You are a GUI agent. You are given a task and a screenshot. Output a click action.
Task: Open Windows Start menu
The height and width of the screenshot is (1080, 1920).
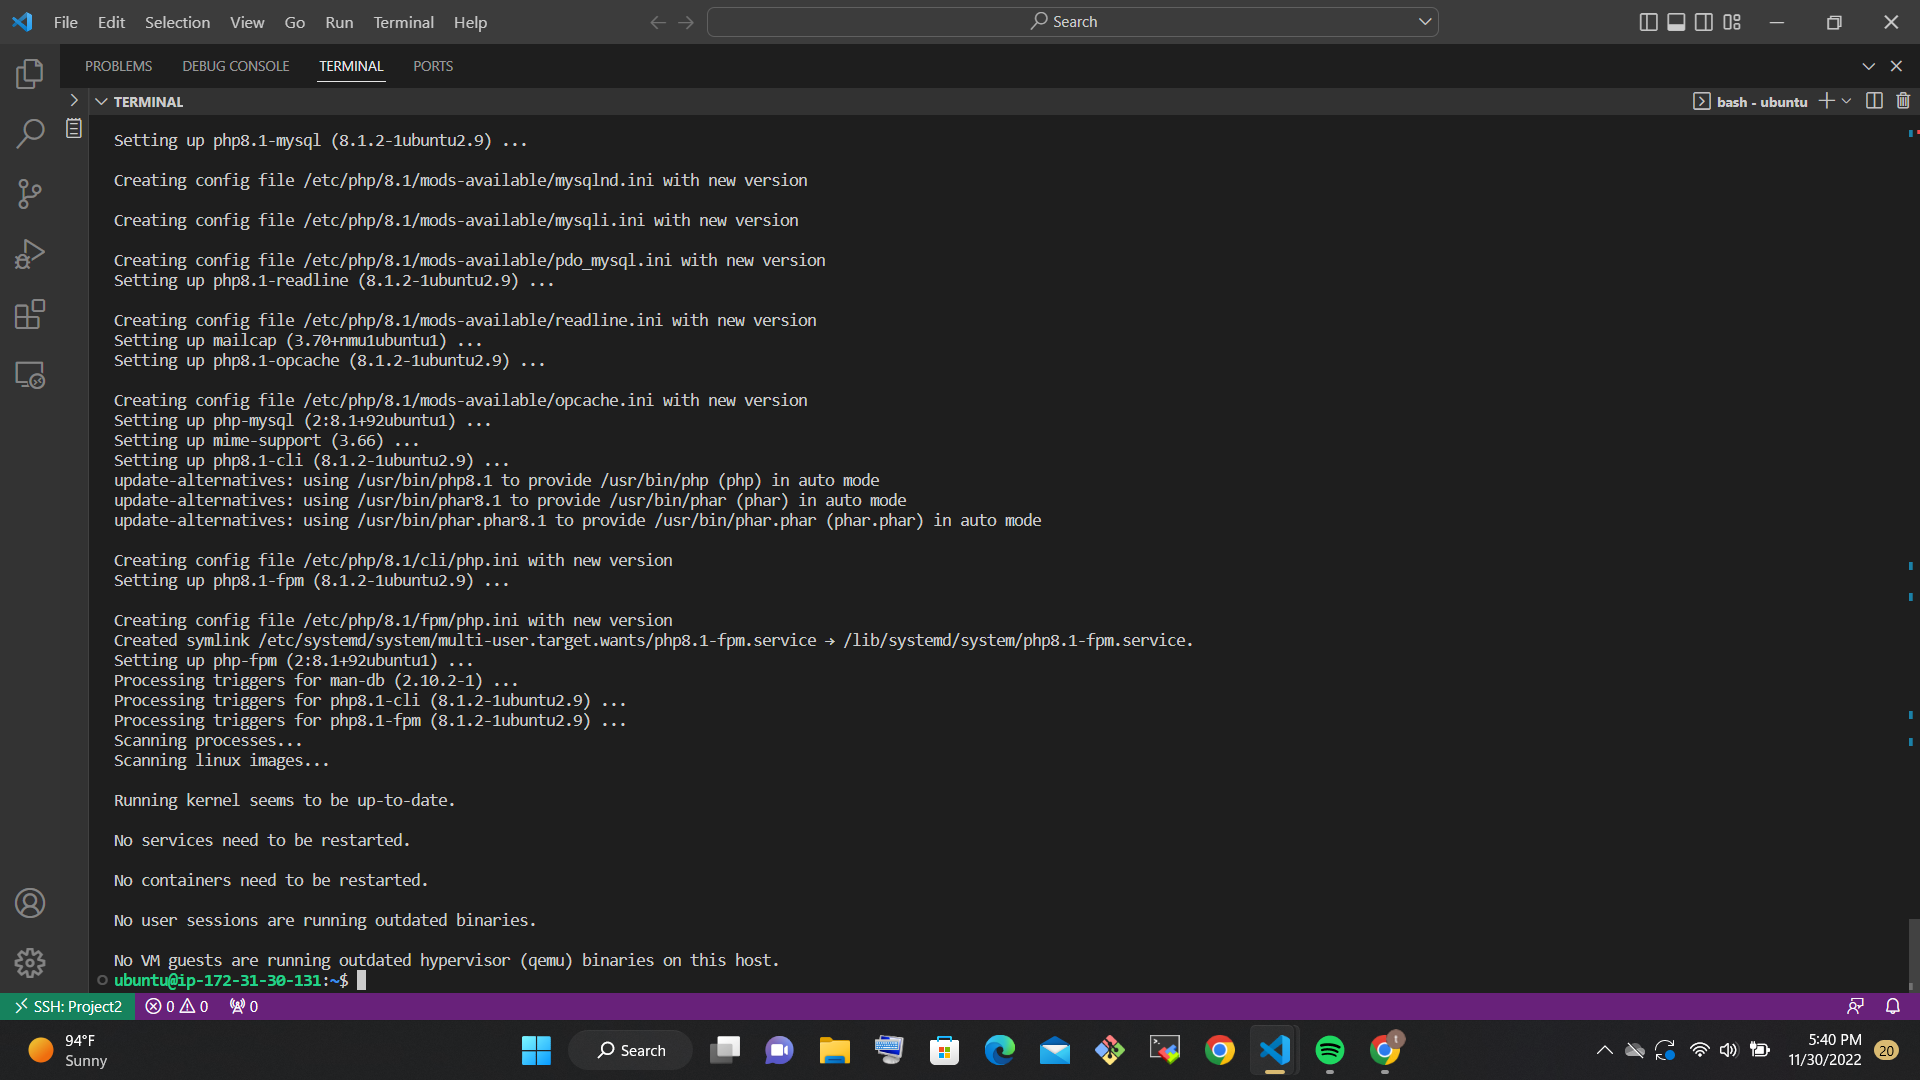point(536,1050)
